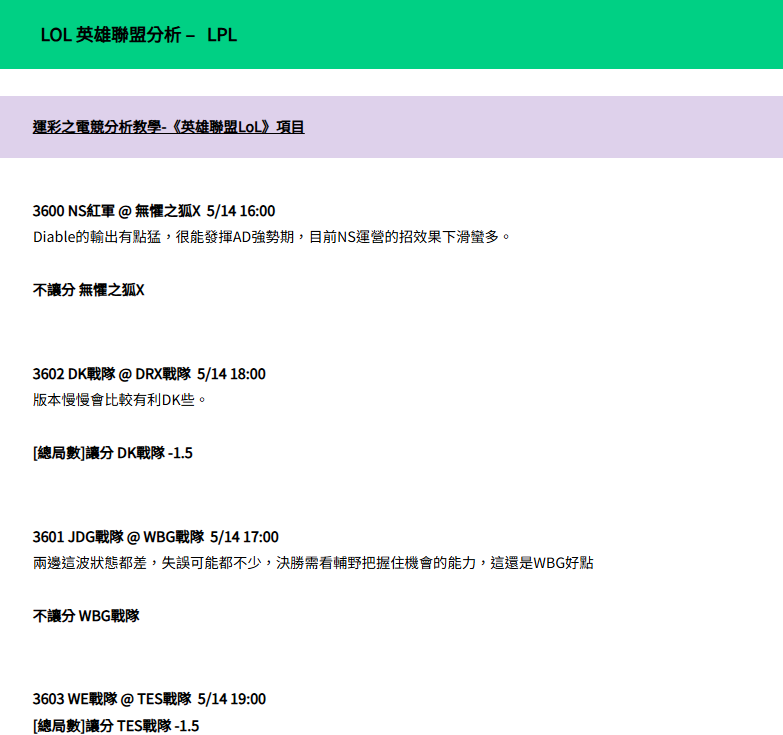Screen dimensions: 783x735
Task: Click the [總局數]讓分 DK戰隊 -1.5 pick
Action: [113, 453]
